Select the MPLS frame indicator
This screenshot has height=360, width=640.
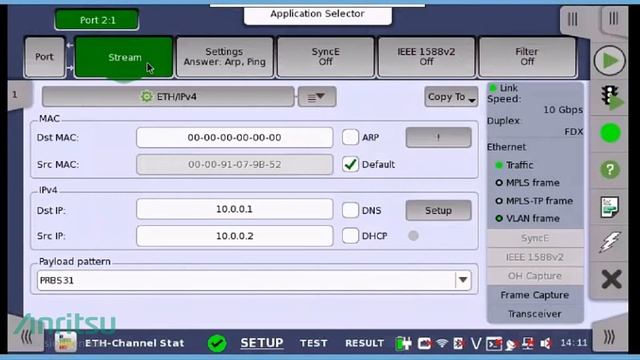click(499, 183)
